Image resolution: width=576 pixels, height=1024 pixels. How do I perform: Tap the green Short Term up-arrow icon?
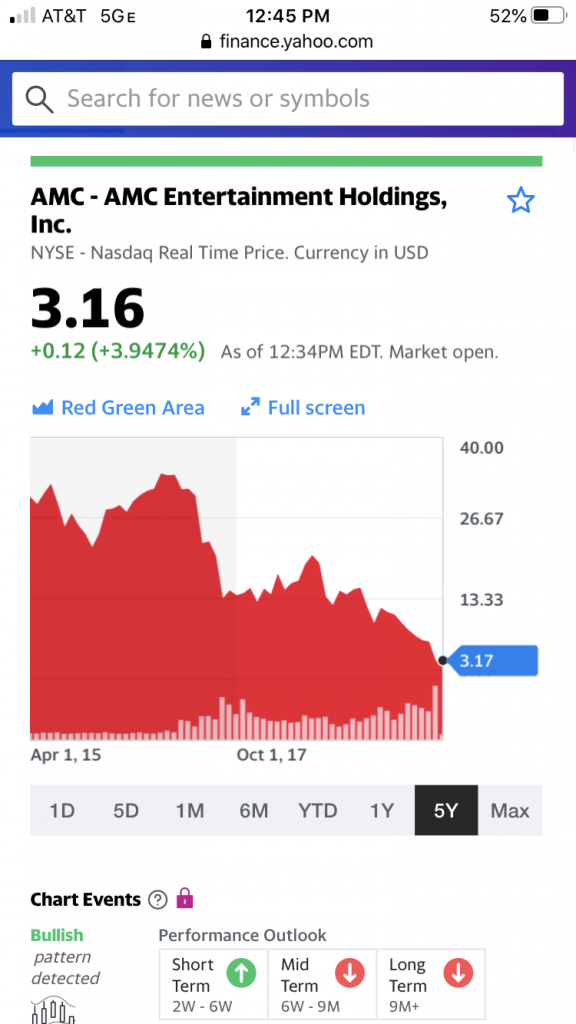click(x=241, y=974)
